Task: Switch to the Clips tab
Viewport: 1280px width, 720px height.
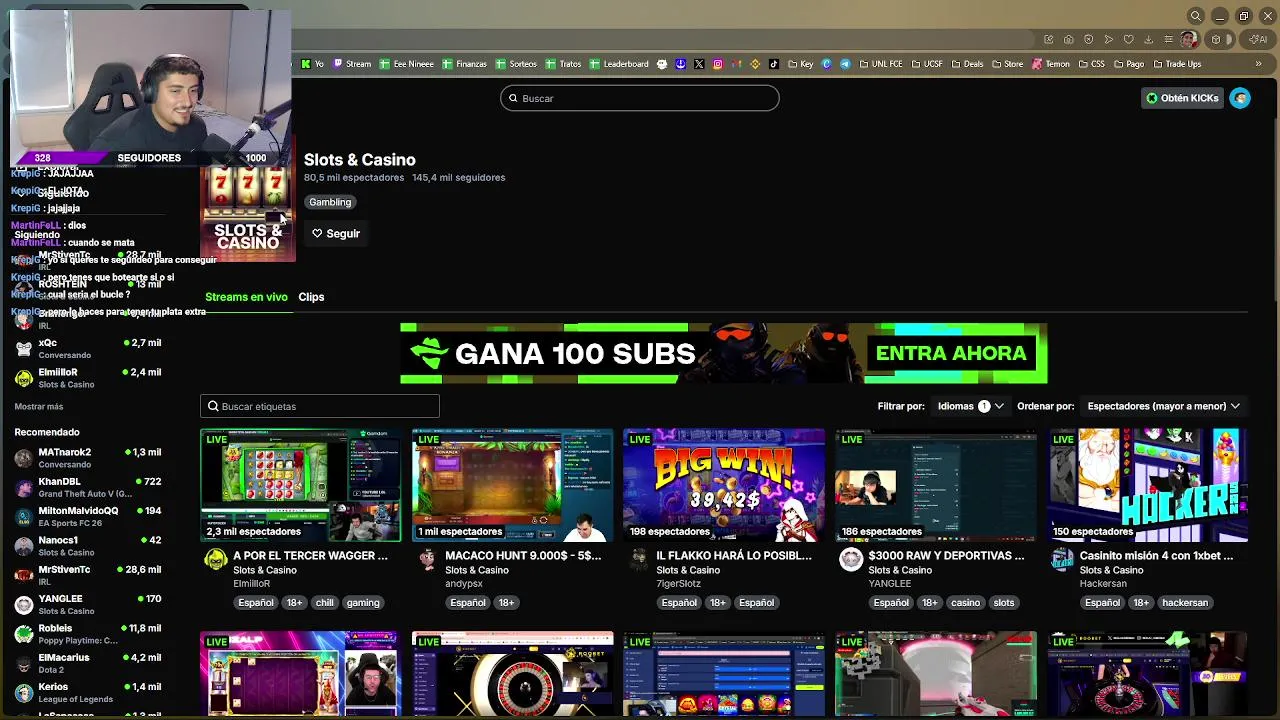Action: [311, 297]
